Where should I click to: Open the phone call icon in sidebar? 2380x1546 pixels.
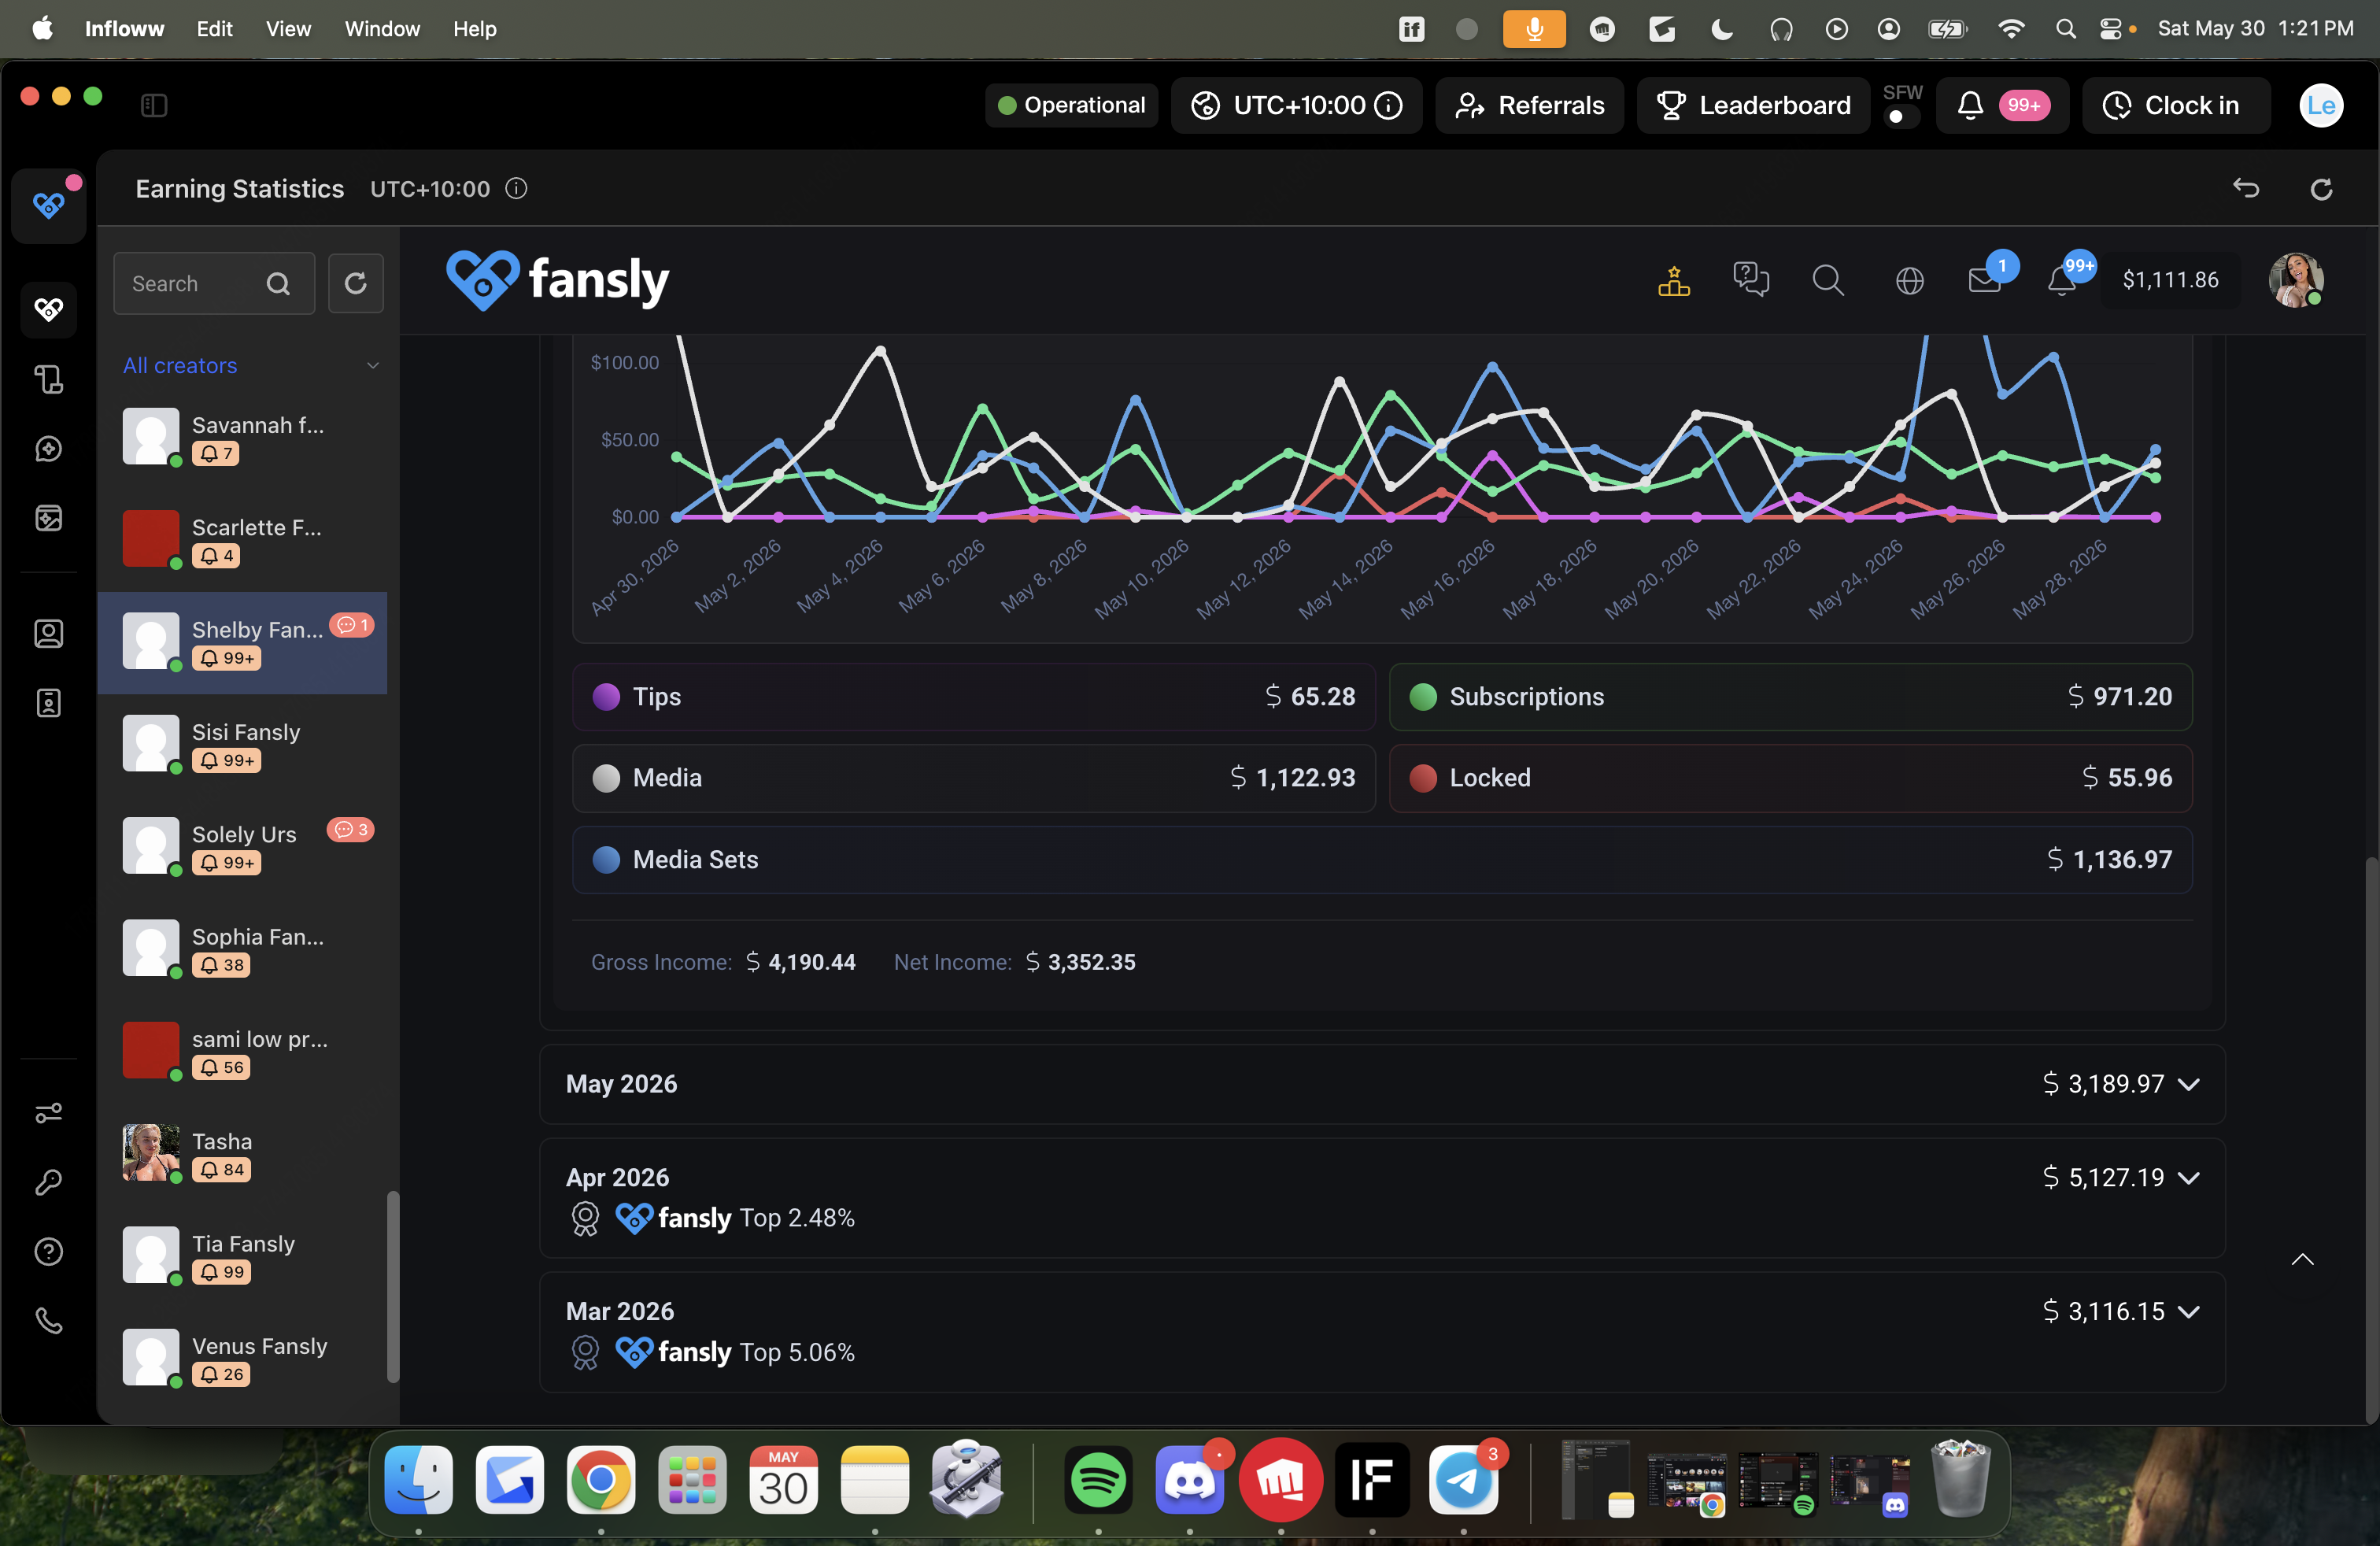[49, 1321]
